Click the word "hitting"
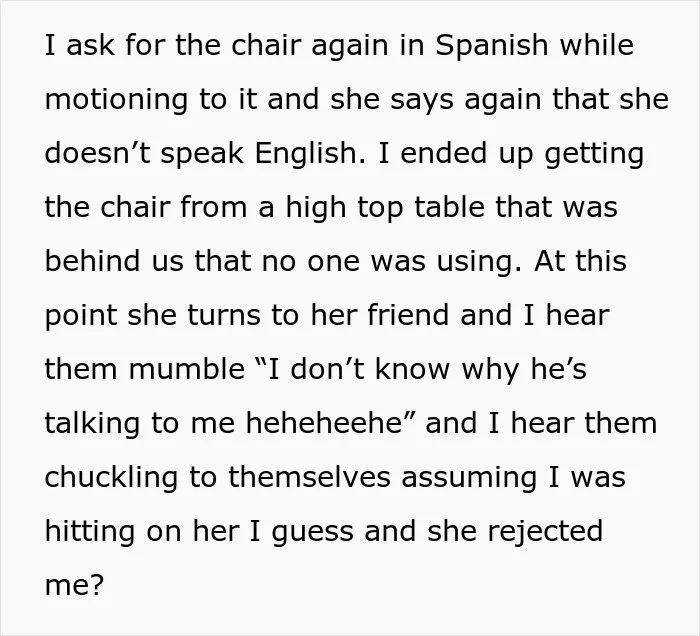 90,532
